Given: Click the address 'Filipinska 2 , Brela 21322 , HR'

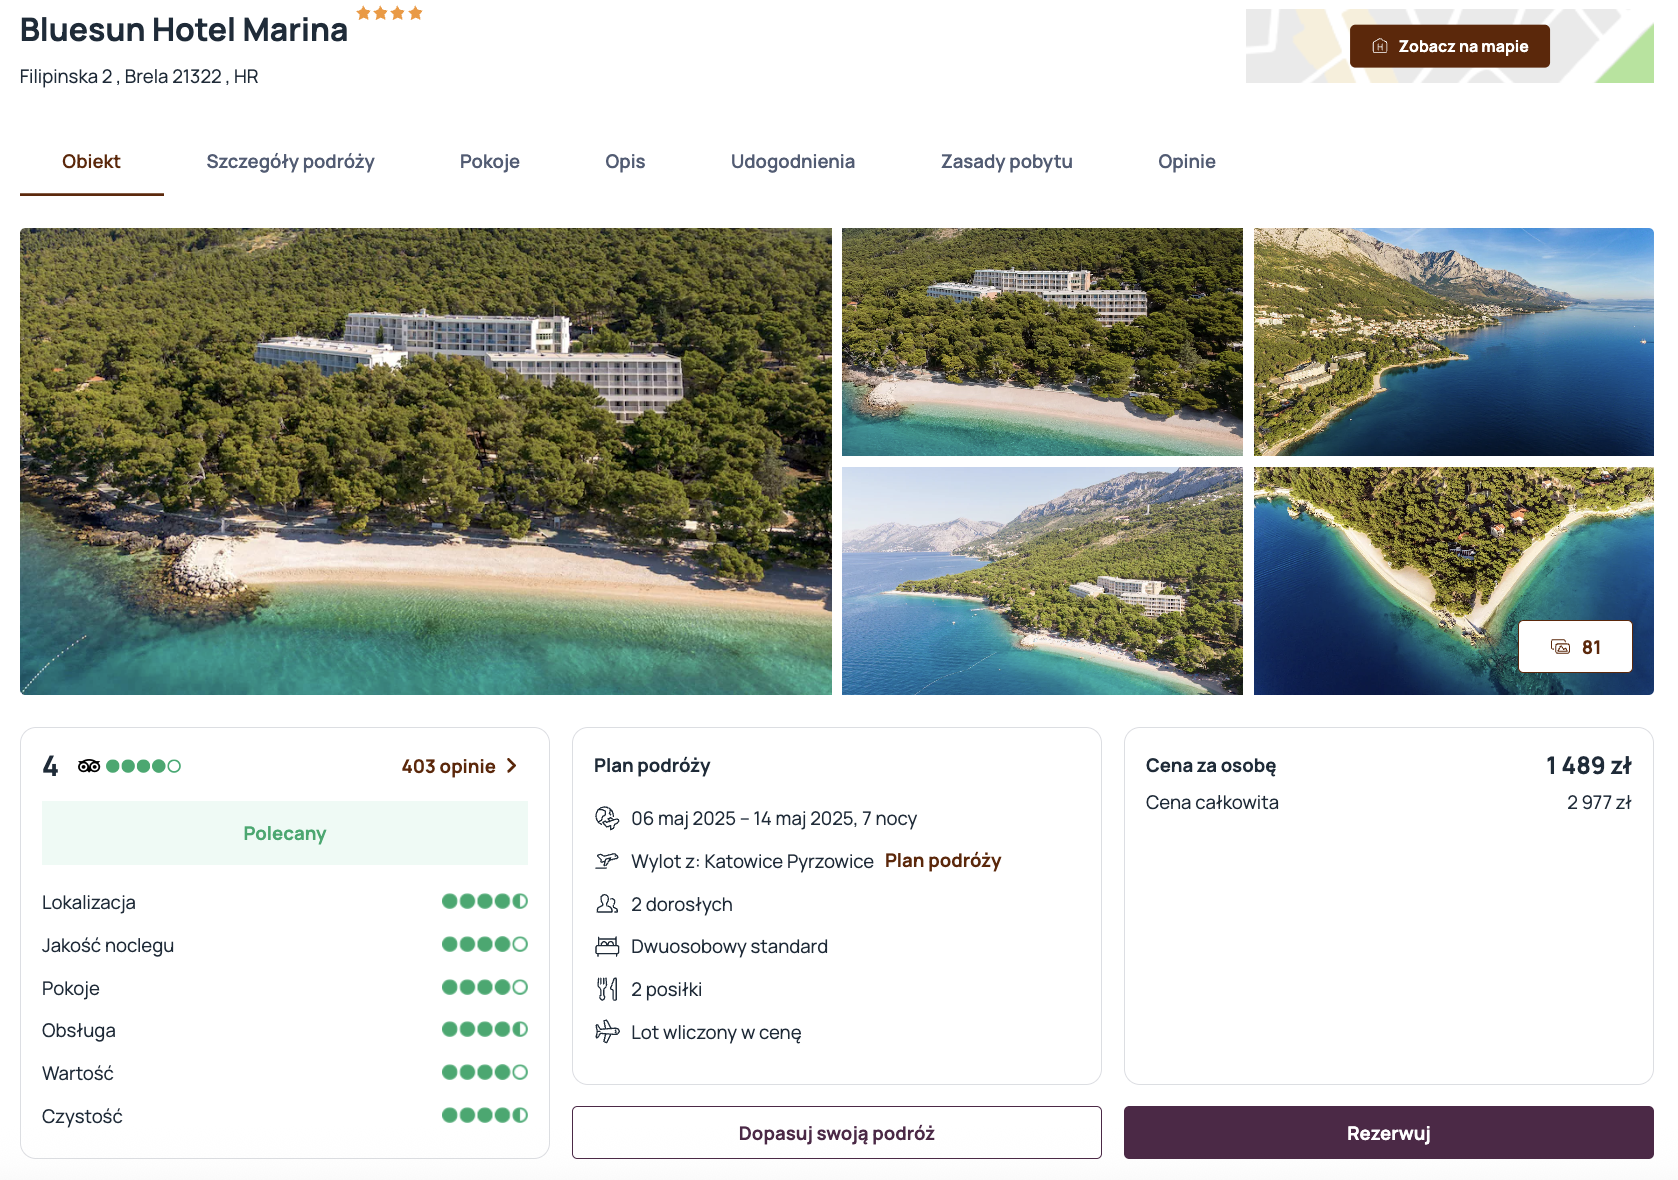Looking at the screenshot, I should click(x=139, y=77).
